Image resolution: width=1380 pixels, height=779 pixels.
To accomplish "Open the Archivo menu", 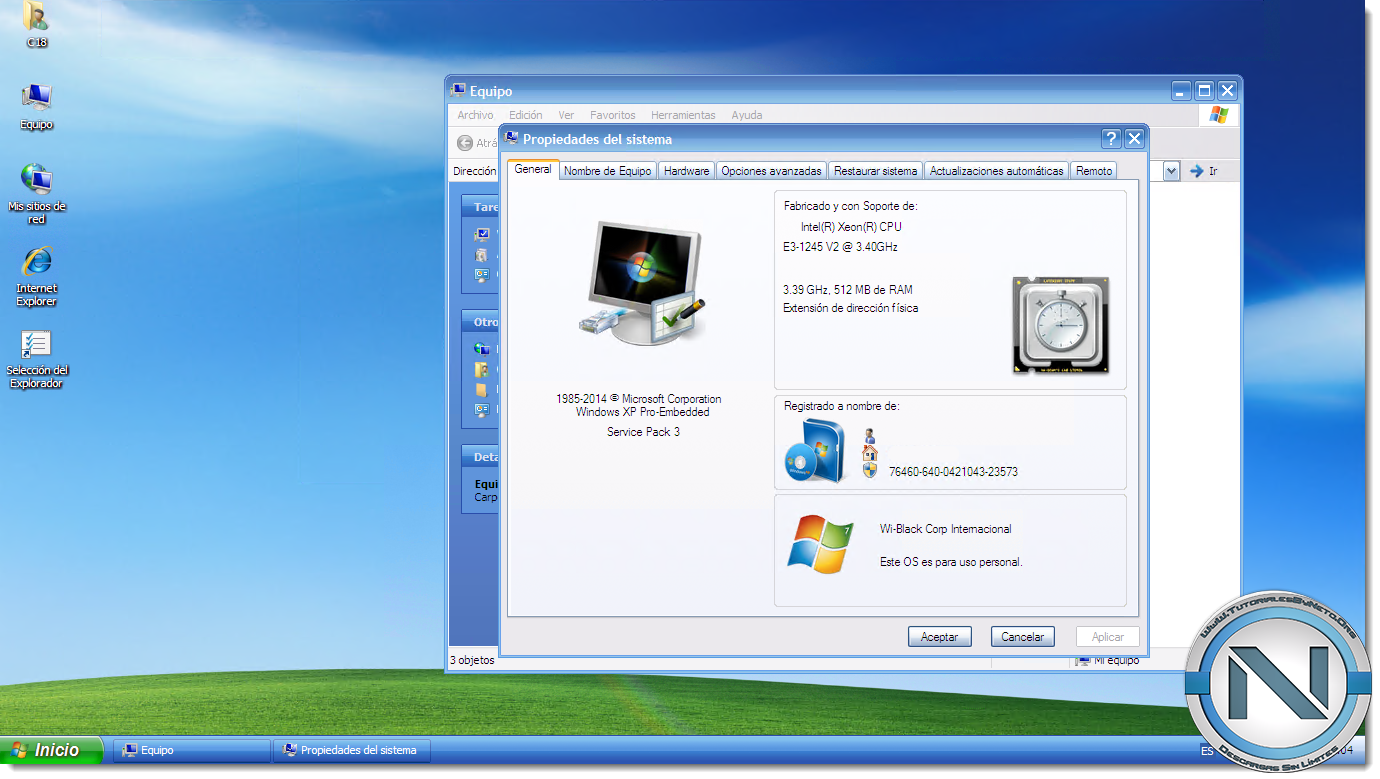I will [475, 115].
